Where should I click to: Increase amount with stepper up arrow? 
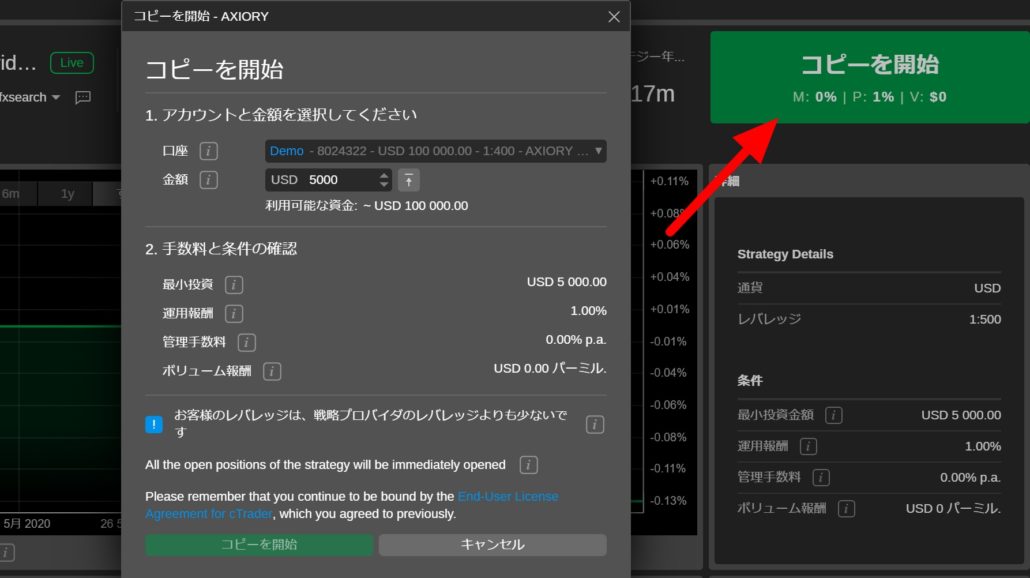(384, 175)
